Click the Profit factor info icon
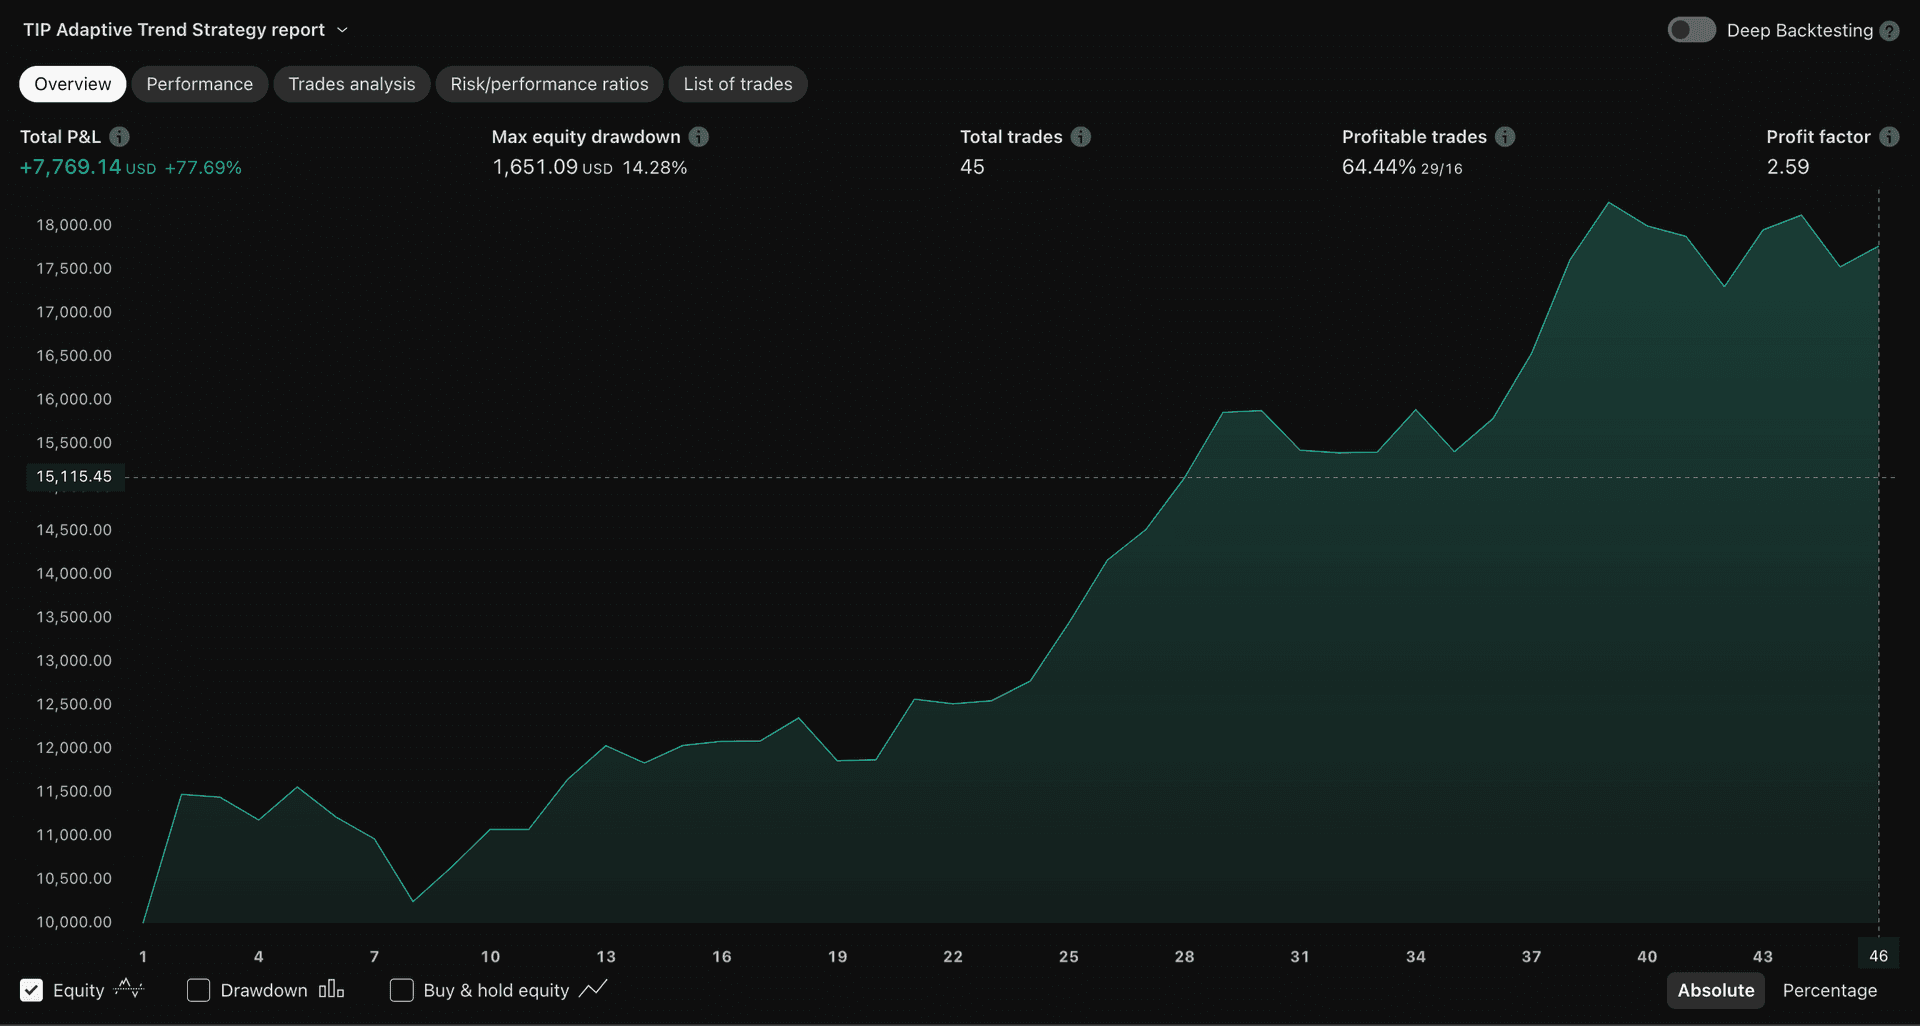The width and height of the screenshot is (1920, 1026). tap(1890, 136)
